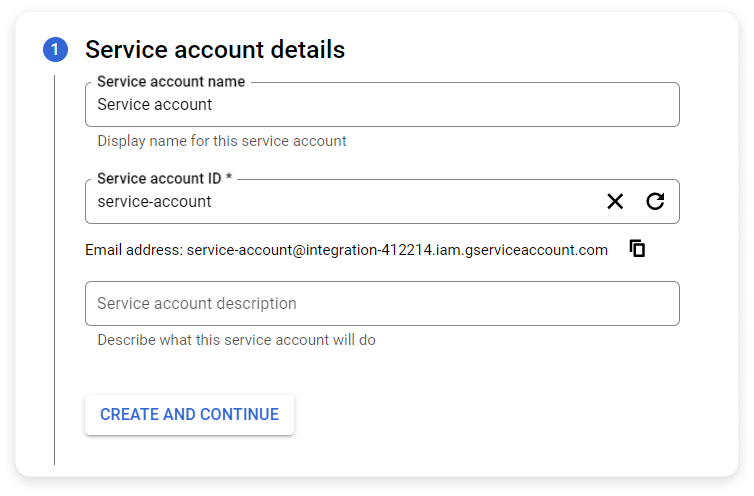Select the step 1 number badge

tap(55, 50)
